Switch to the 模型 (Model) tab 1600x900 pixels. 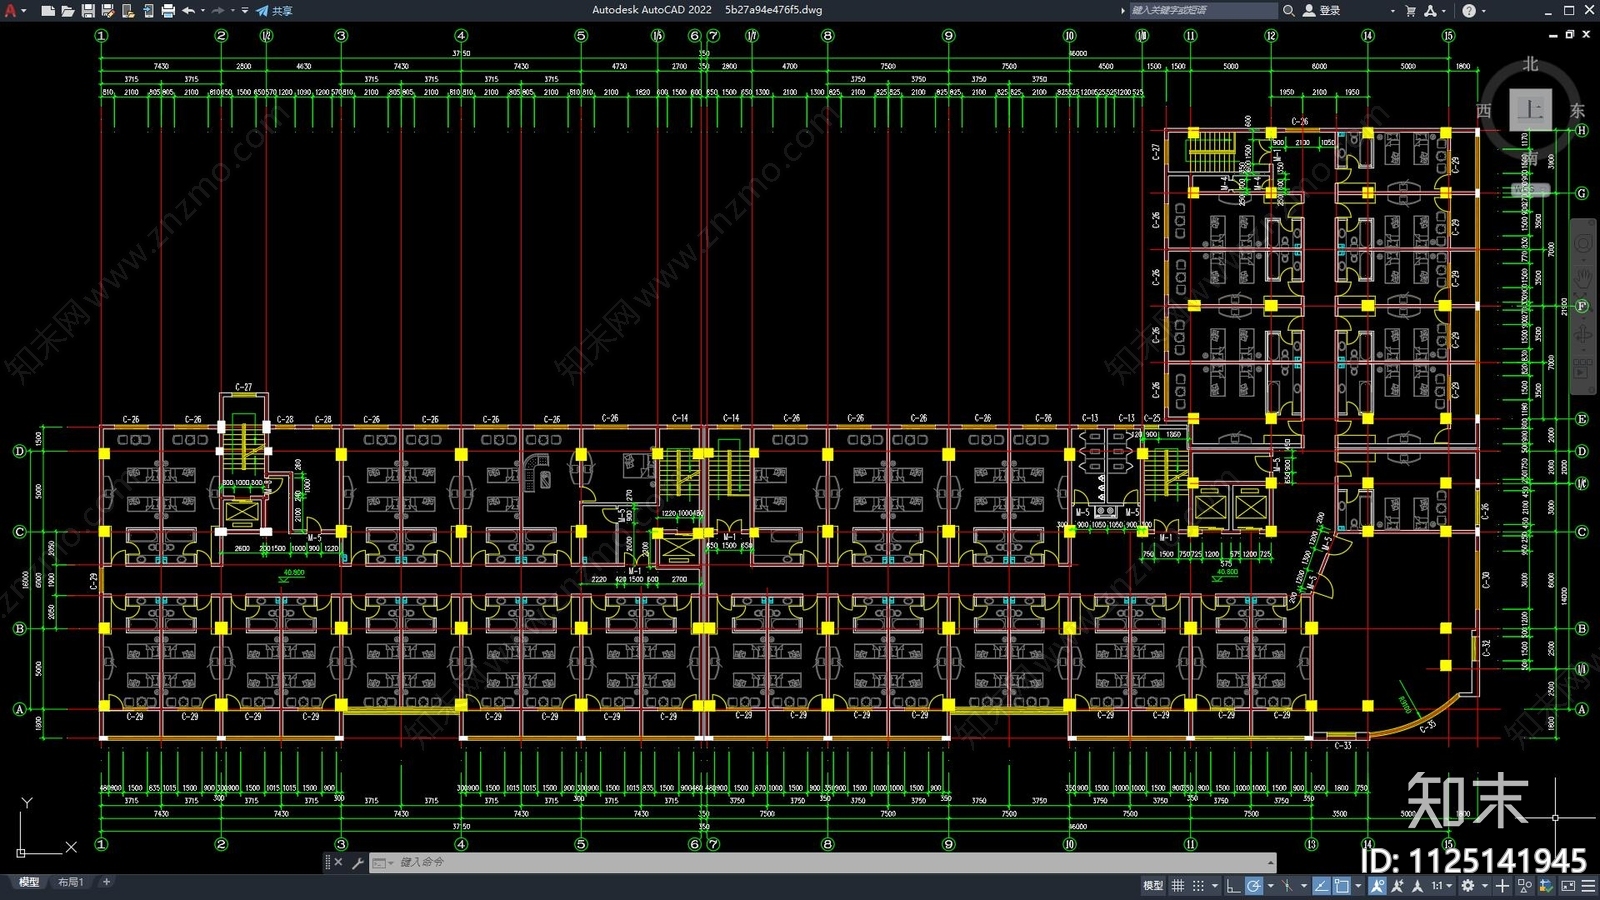pyautogui.click(x=29, y=882)
